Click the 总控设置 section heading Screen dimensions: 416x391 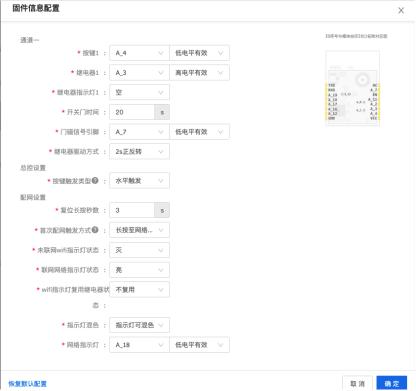tap(33, 168)
